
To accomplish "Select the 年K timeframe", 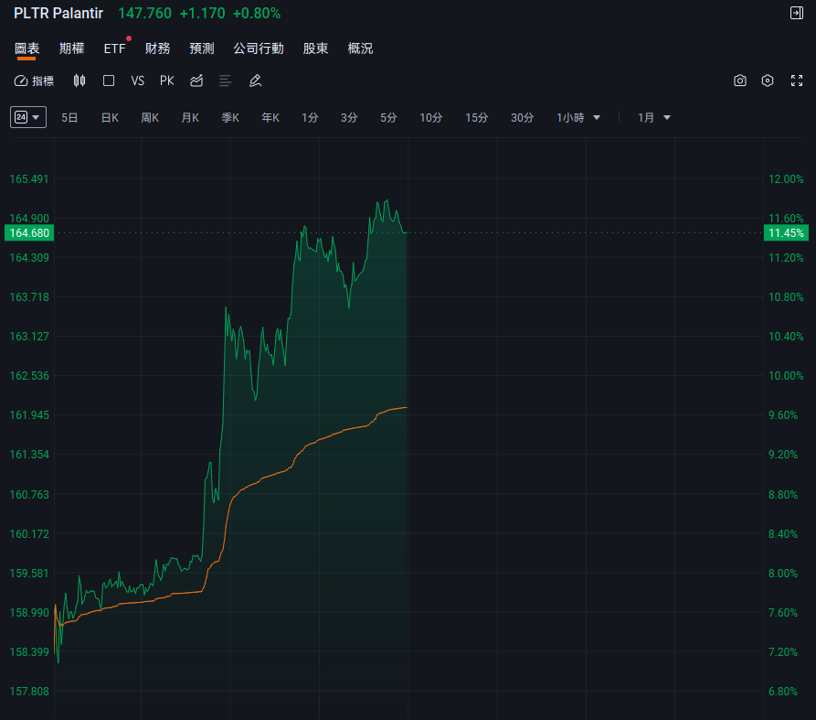I will tap(270, 118).
